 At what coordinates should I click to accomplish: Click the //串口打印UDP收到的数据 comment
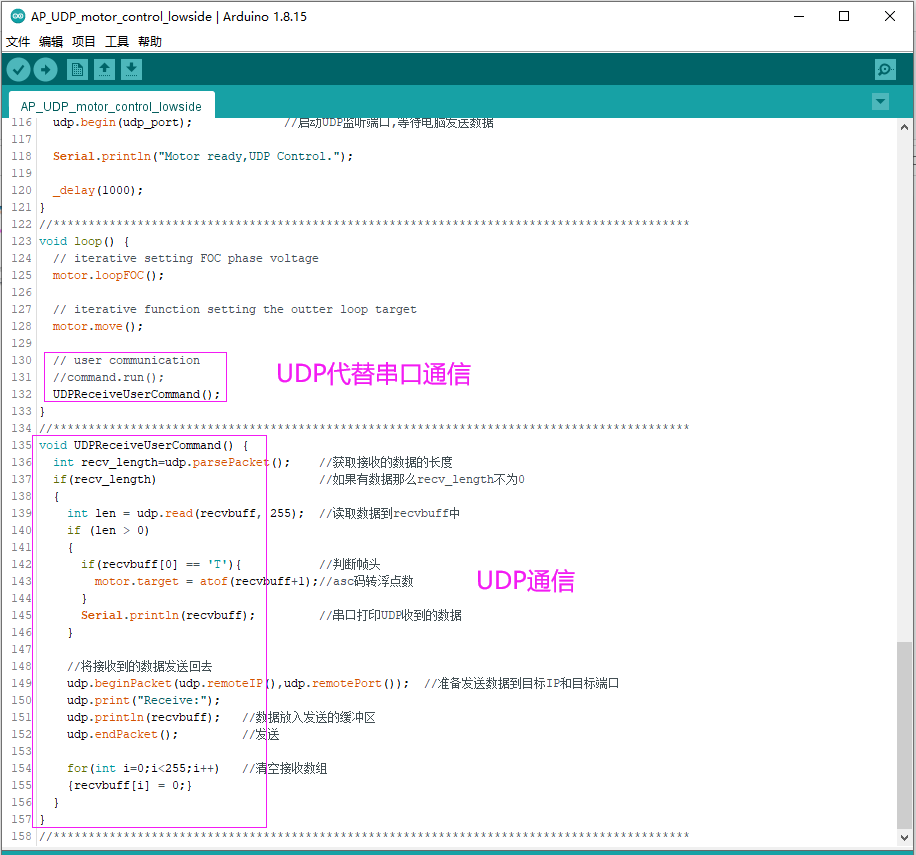(x=390, y=615)
